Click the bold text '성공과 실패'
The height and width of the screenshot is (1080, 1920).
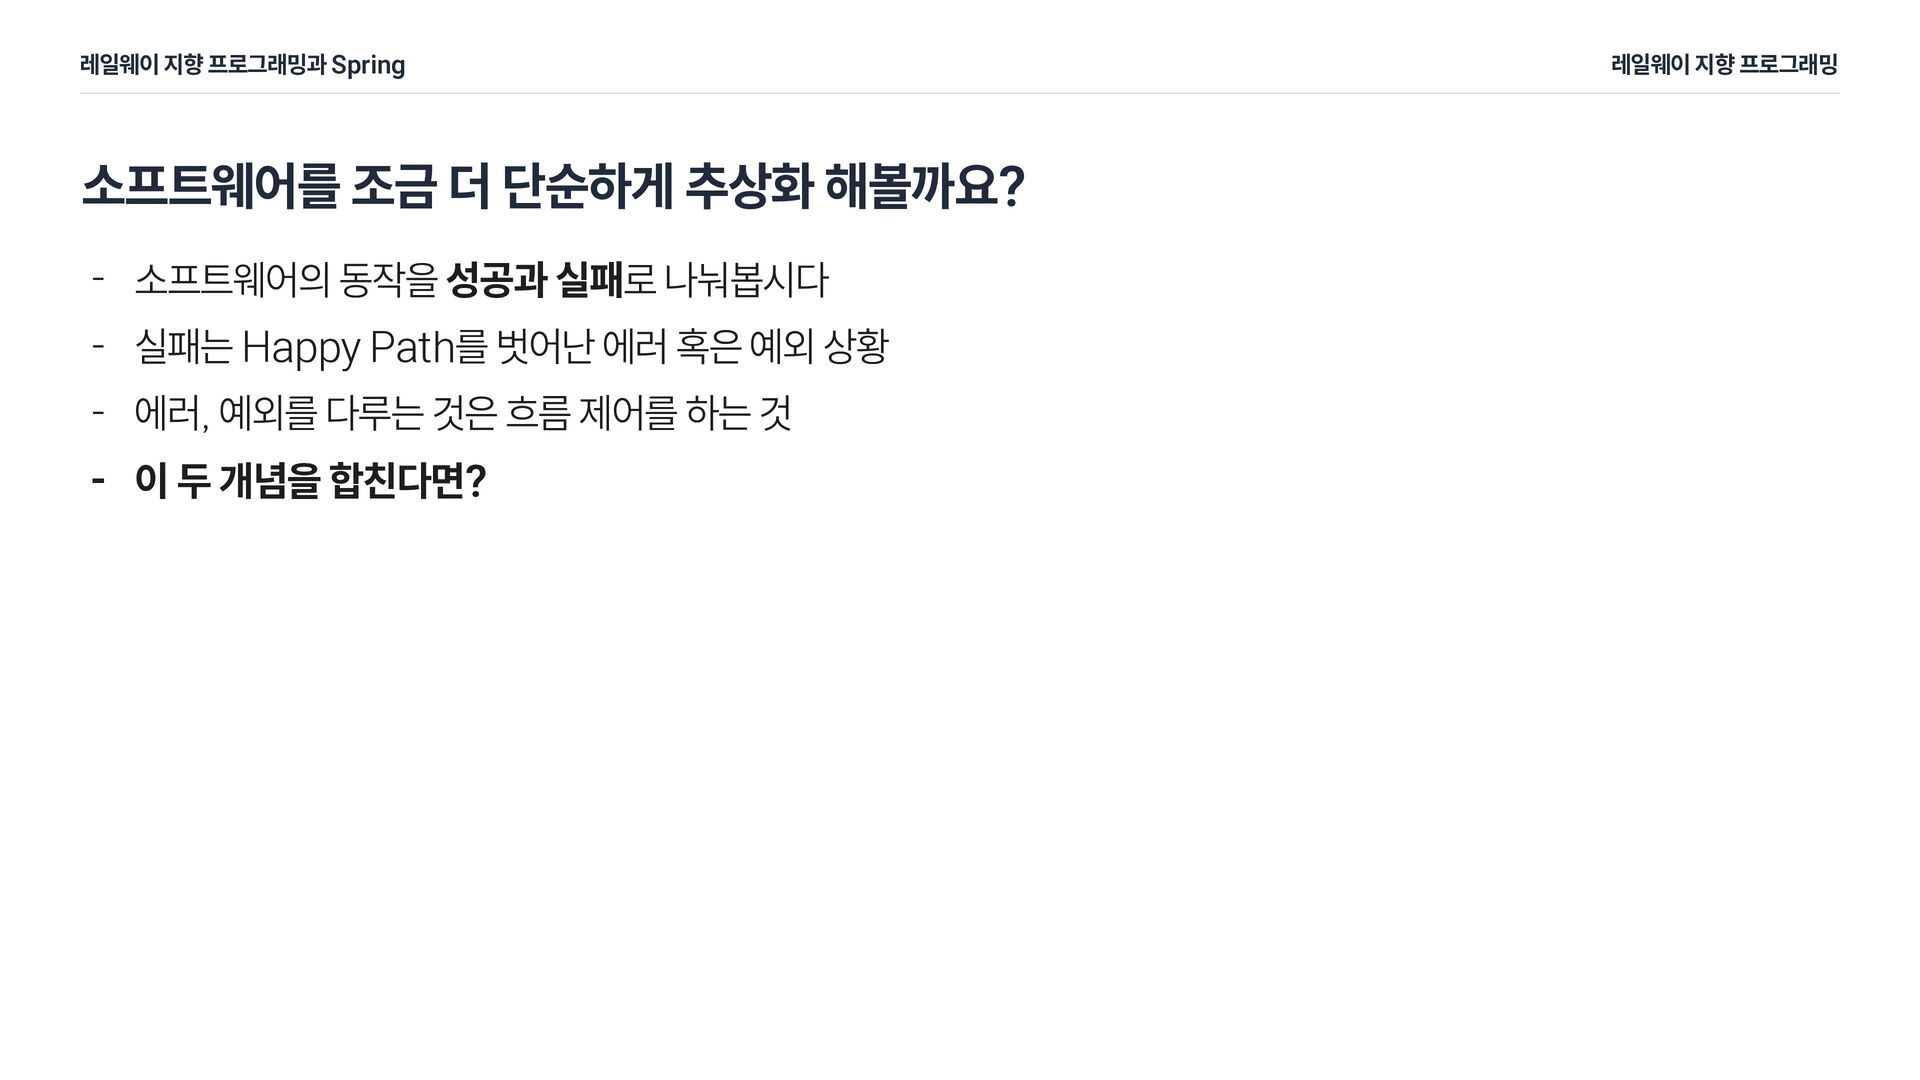534,280
